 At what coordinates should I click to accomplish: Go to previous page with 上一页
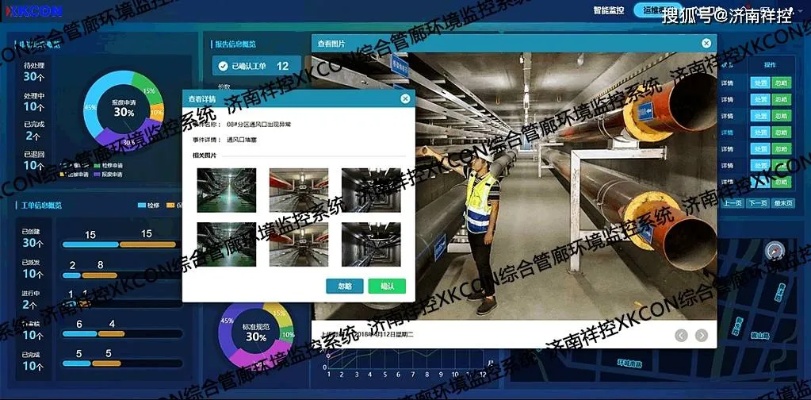[x=732, y=203]
